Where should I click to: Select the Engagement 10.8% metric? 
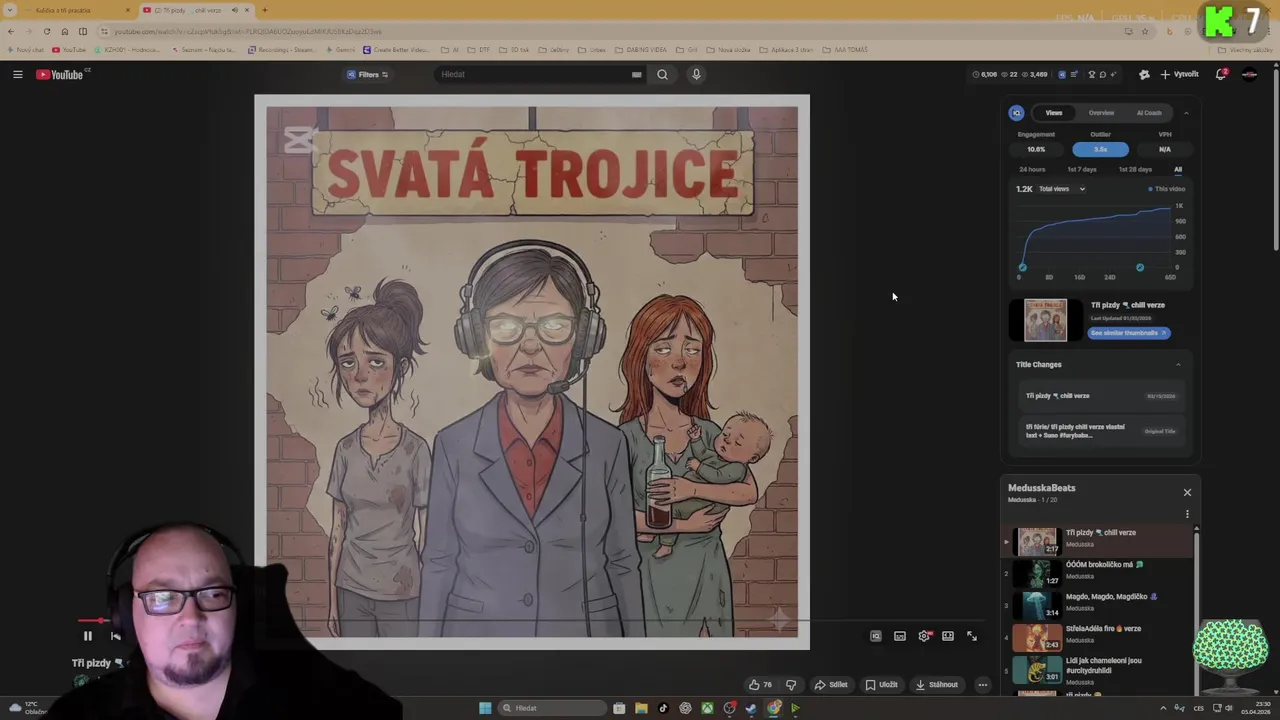(1036, 149)
